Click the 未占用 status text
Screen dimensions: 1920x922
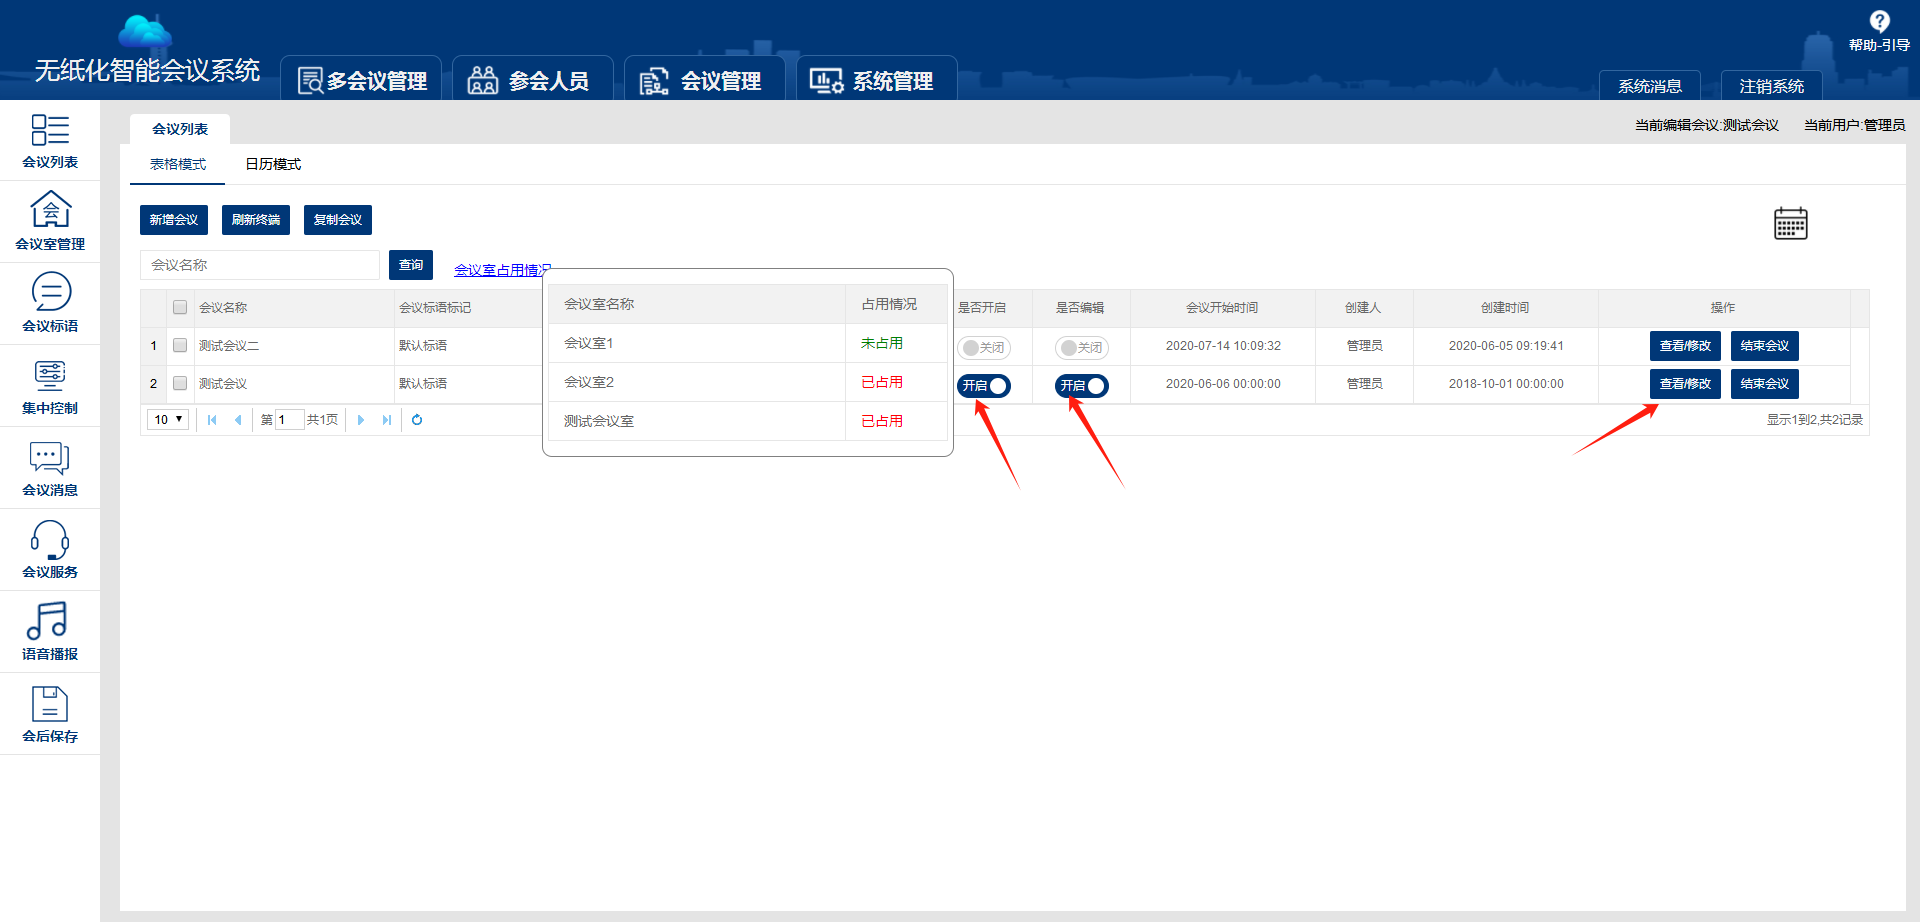pos(882,343)
